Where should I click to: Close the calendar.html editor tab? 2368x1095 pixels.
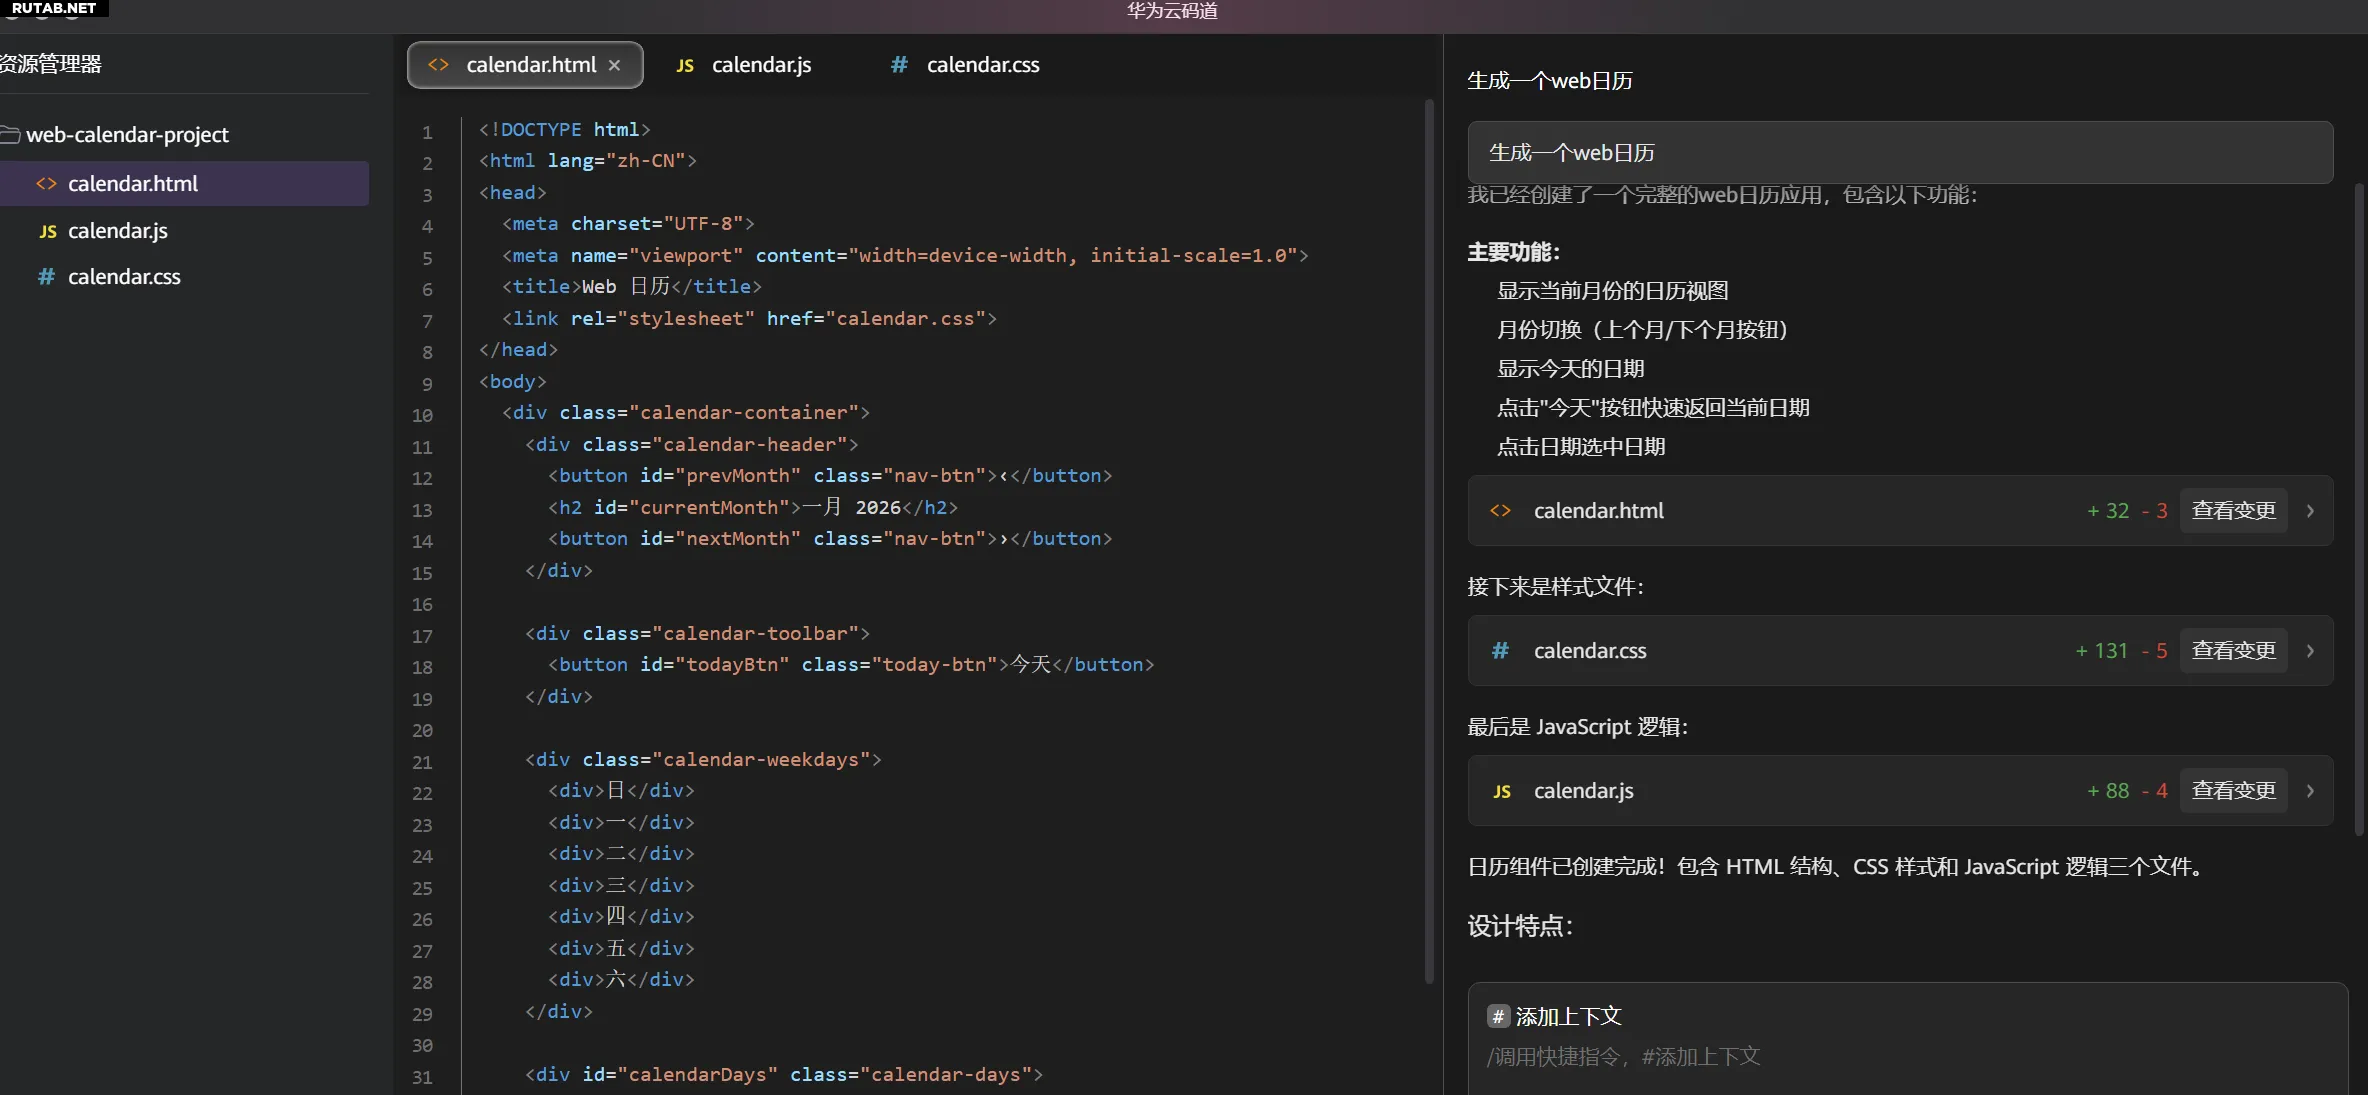(614, 65)
